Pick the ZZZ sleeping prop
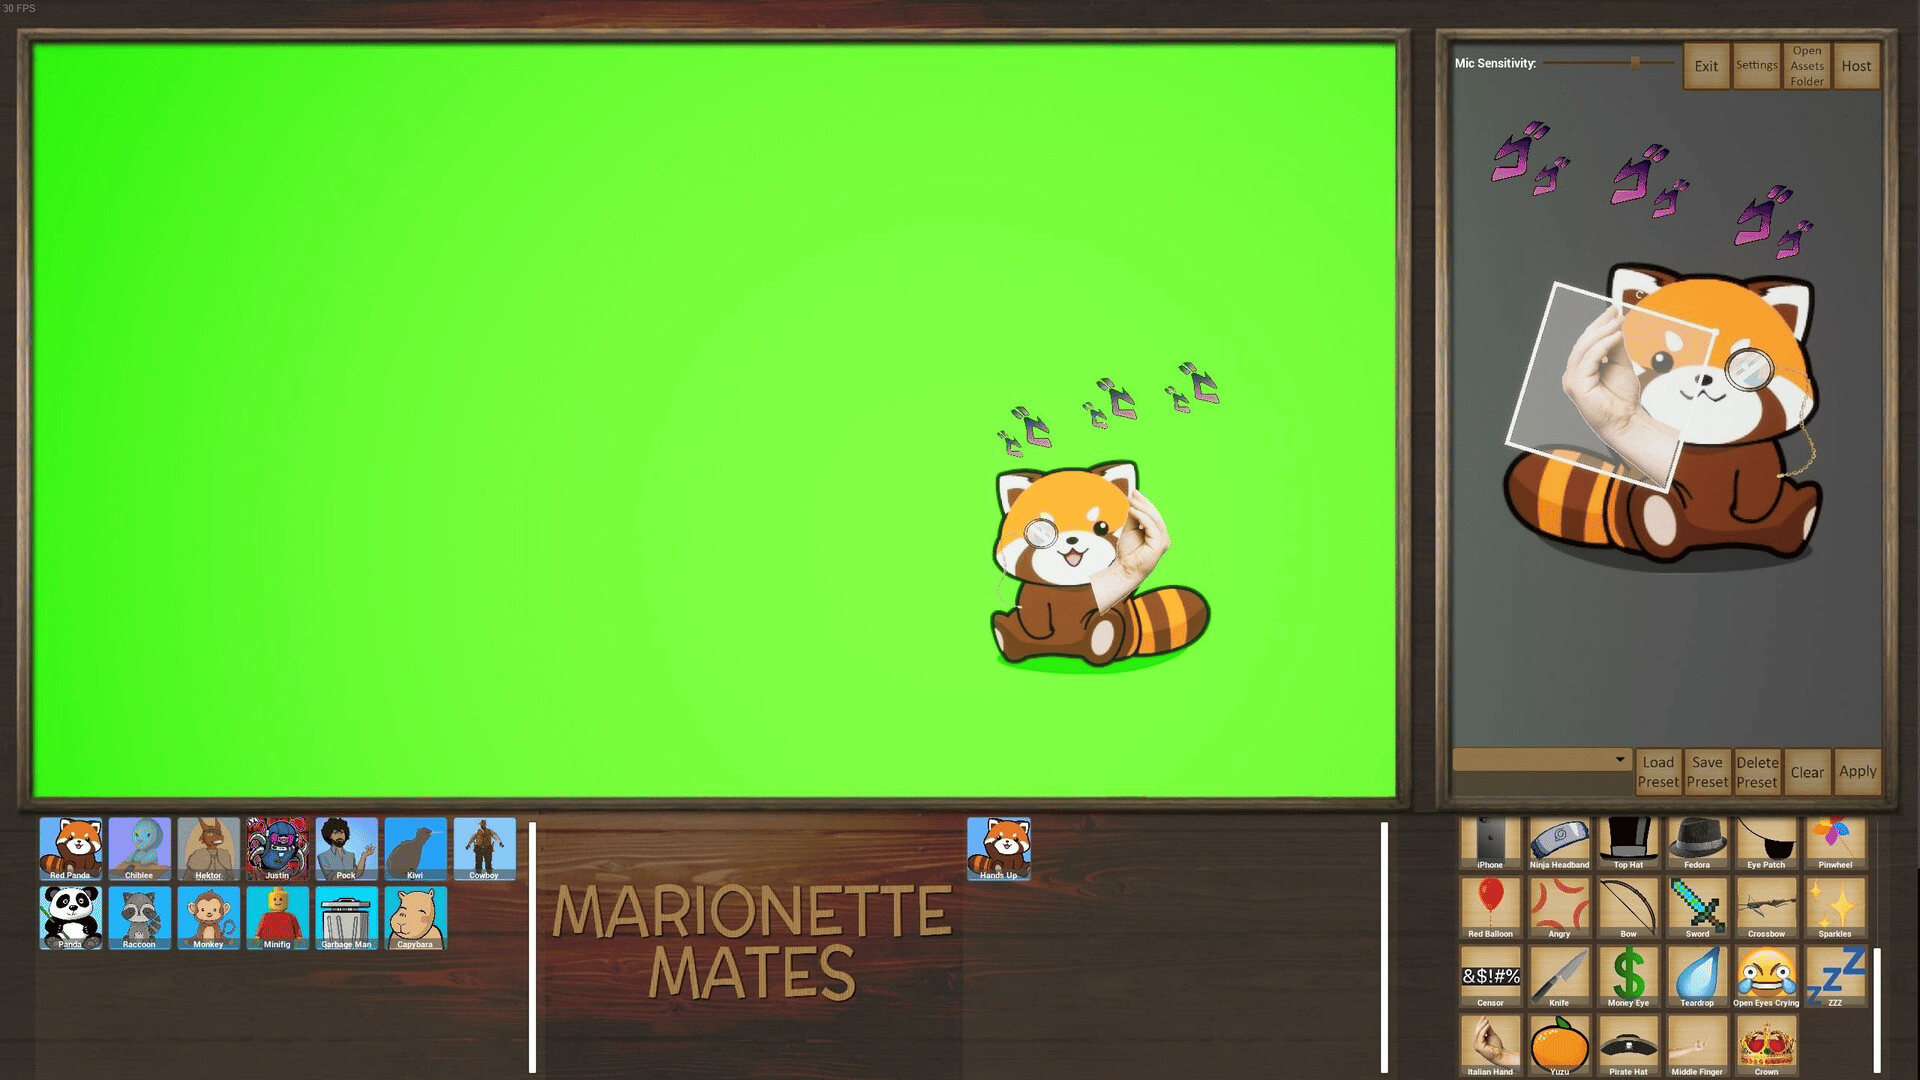Image resolution: width=1920 pixels, height=1080 pixels. tap(1835, 976)
